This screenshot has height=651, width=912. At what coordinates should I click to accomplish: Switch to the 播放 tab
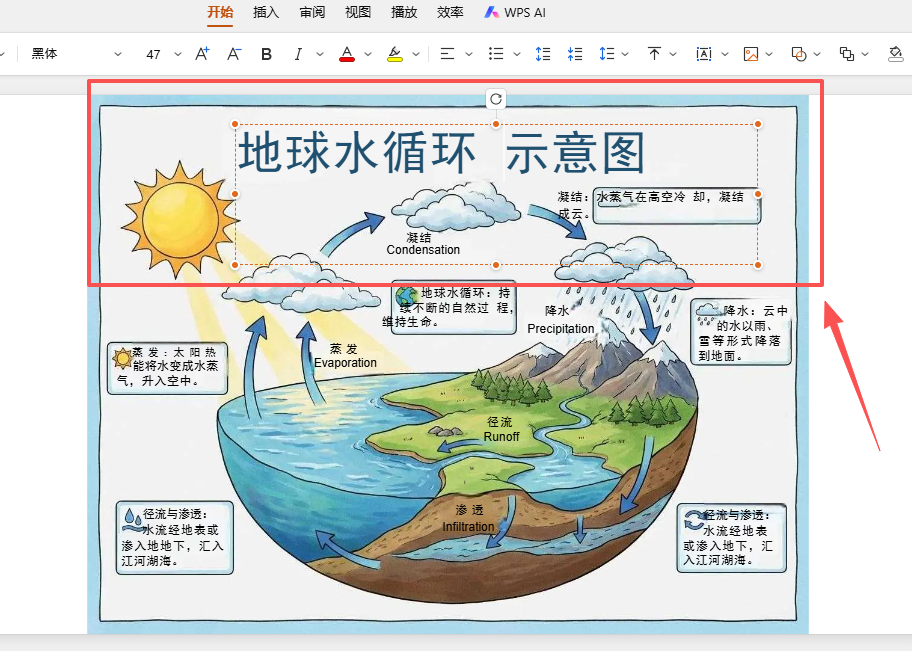(404, 13)
